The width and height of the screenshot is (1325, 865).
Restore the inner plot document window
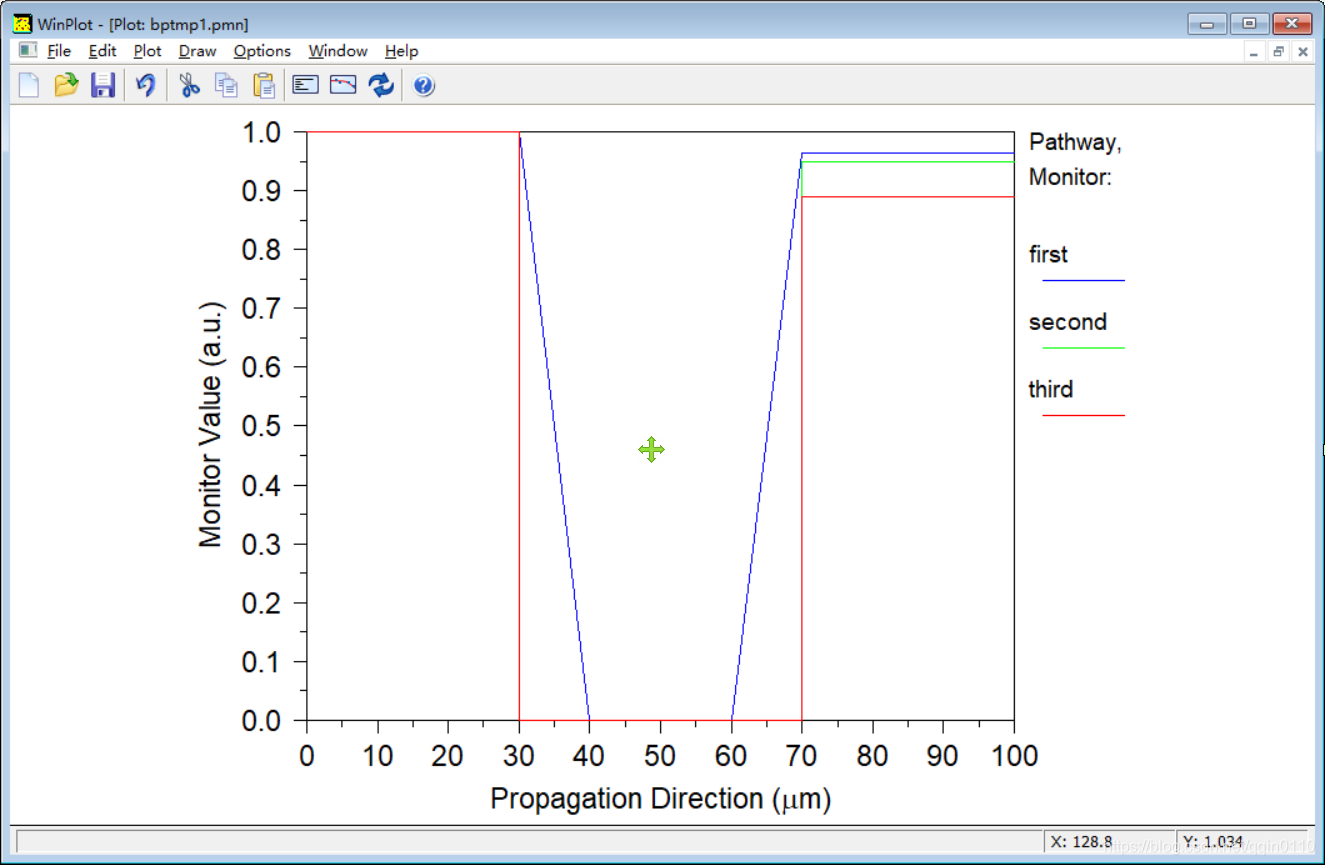1278,52
